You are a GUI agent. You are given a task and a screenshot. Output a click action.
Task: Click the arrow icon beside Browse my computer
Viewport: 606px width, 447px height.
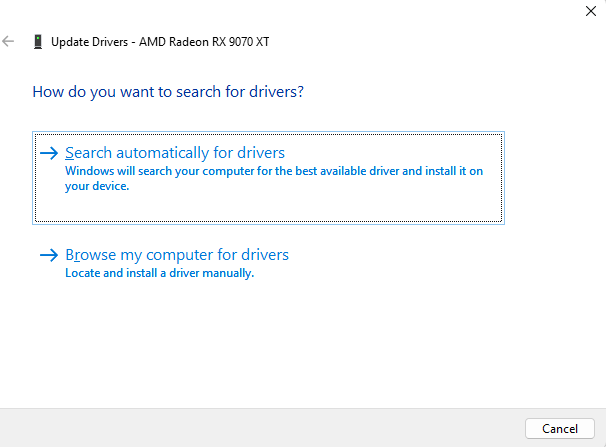(49, 255)
